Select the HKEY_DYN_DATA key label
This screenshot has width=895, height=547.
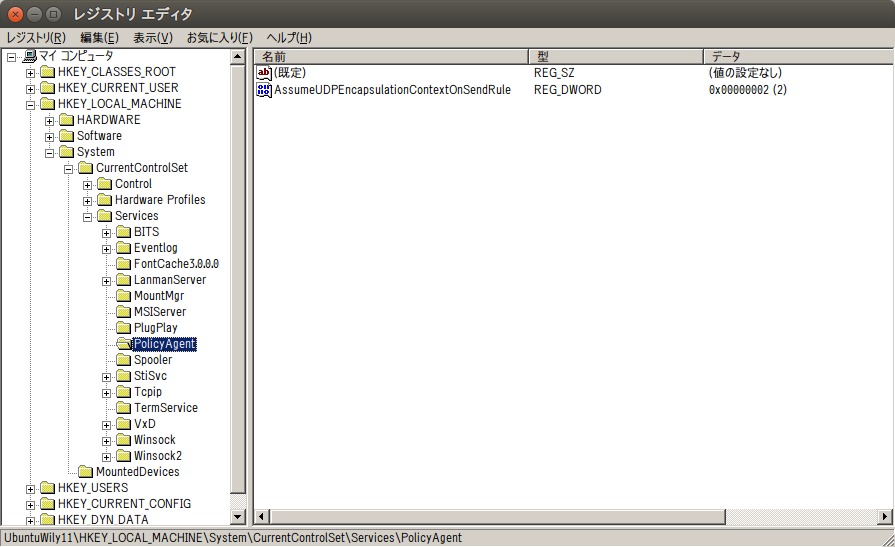[103, 520]
